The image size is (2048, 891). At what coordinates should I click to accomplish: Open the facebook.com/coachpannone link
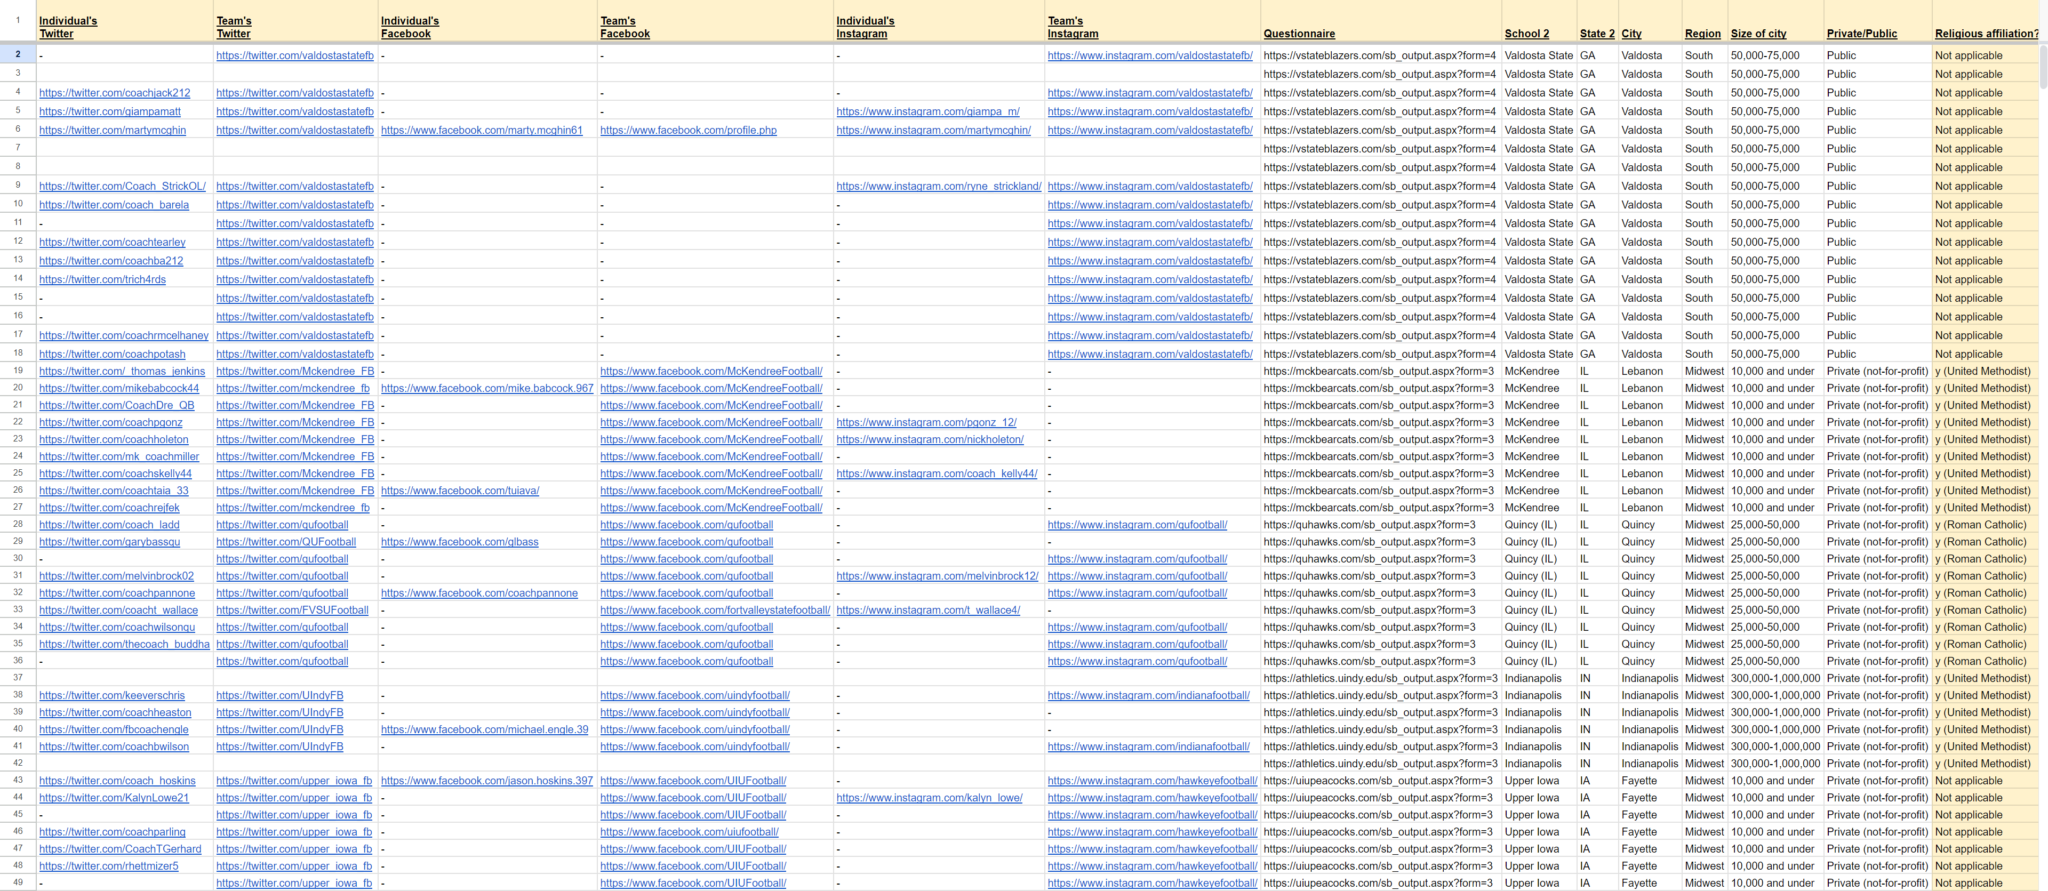(479, 593)
